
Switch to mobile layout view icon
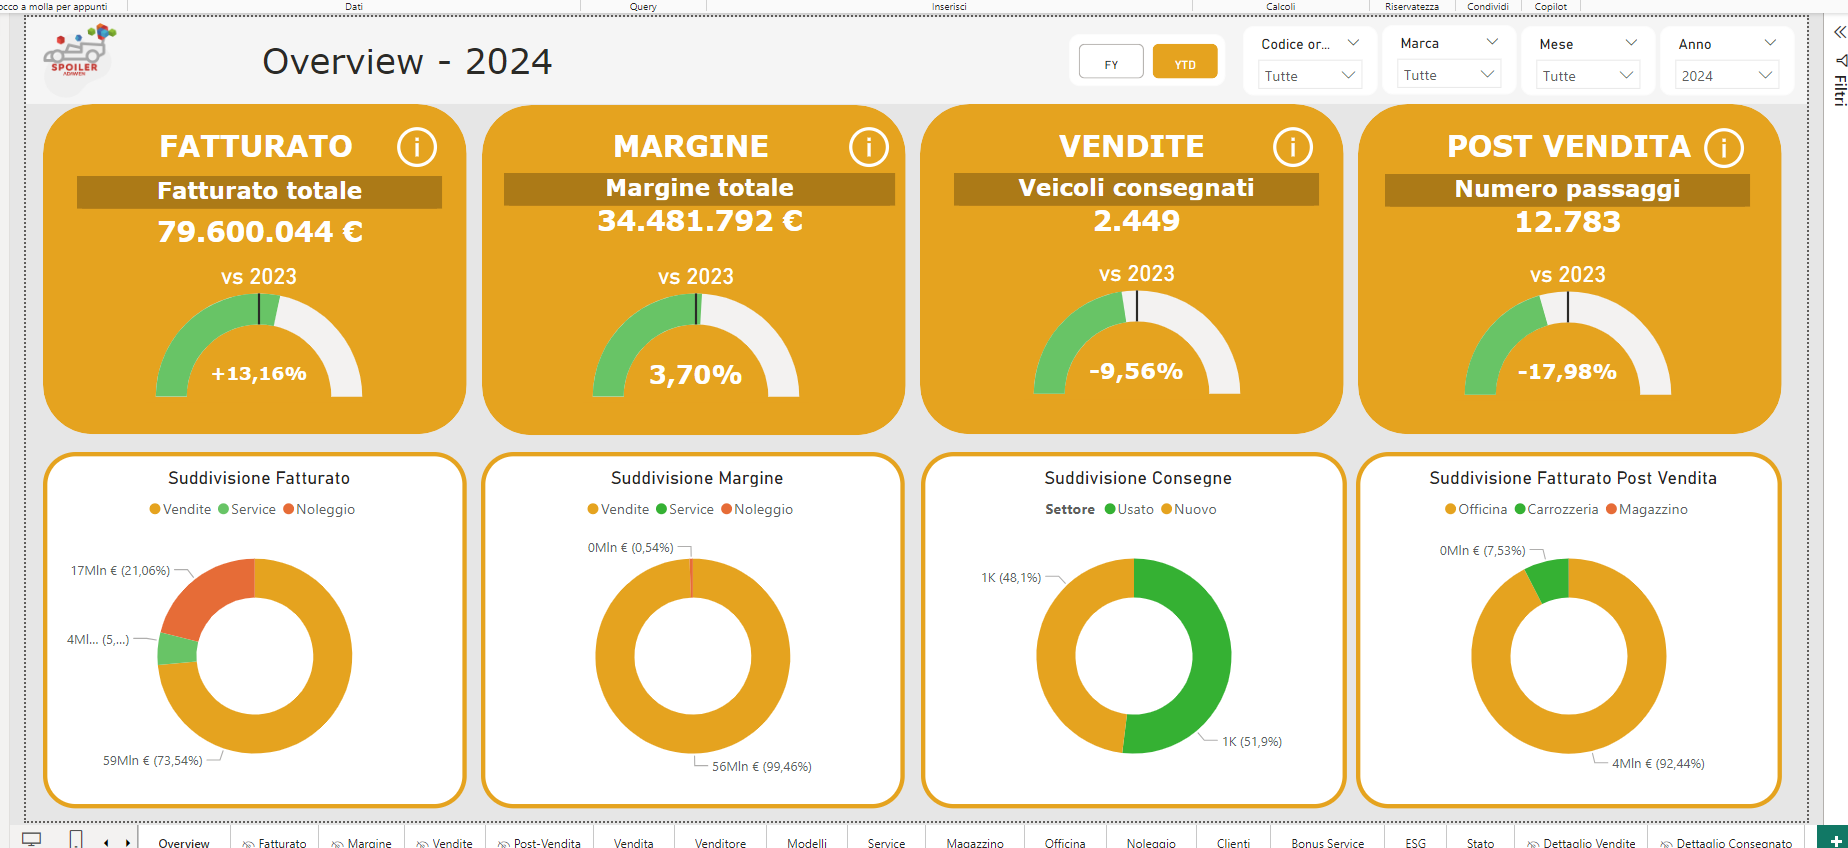[x=76, y=839]
